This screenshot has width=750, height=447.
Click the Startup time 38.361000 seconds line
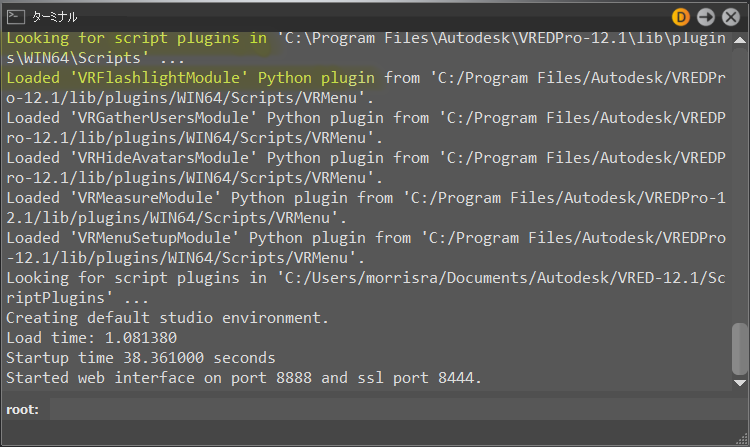(x=141, y=358)
